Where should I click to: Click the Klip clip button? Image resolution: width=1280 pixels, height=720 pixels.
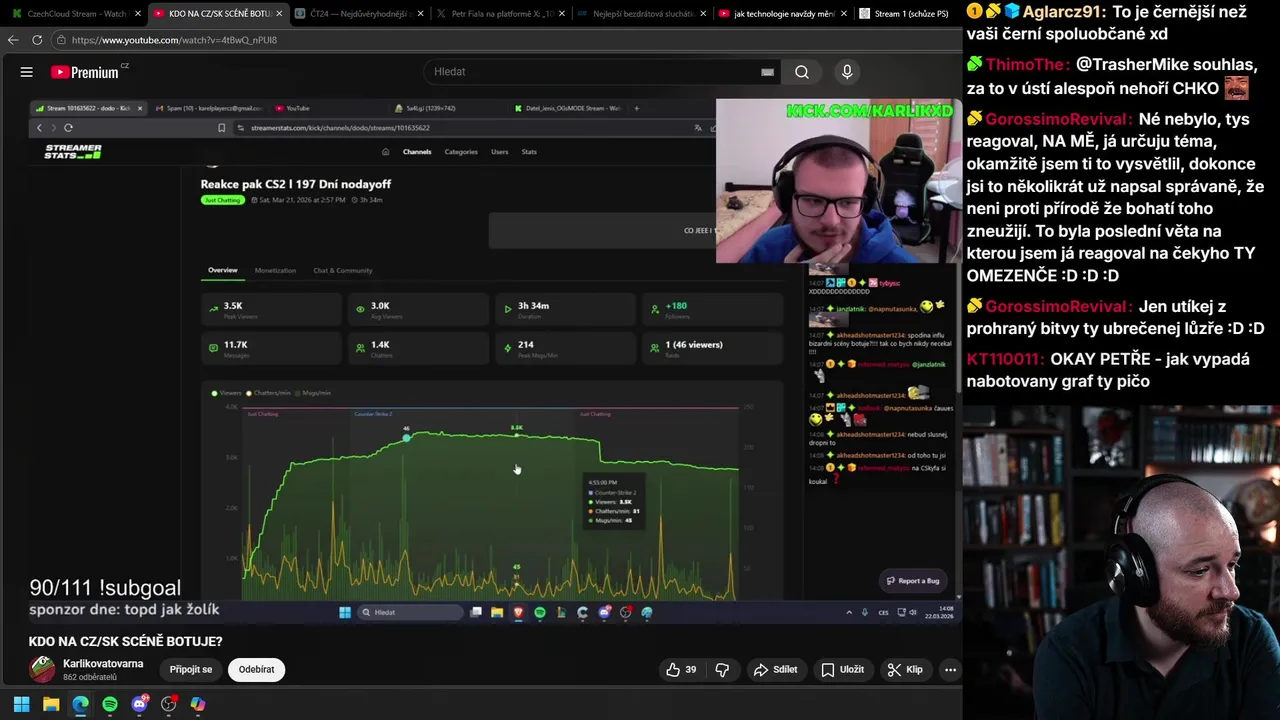[905, 670]
